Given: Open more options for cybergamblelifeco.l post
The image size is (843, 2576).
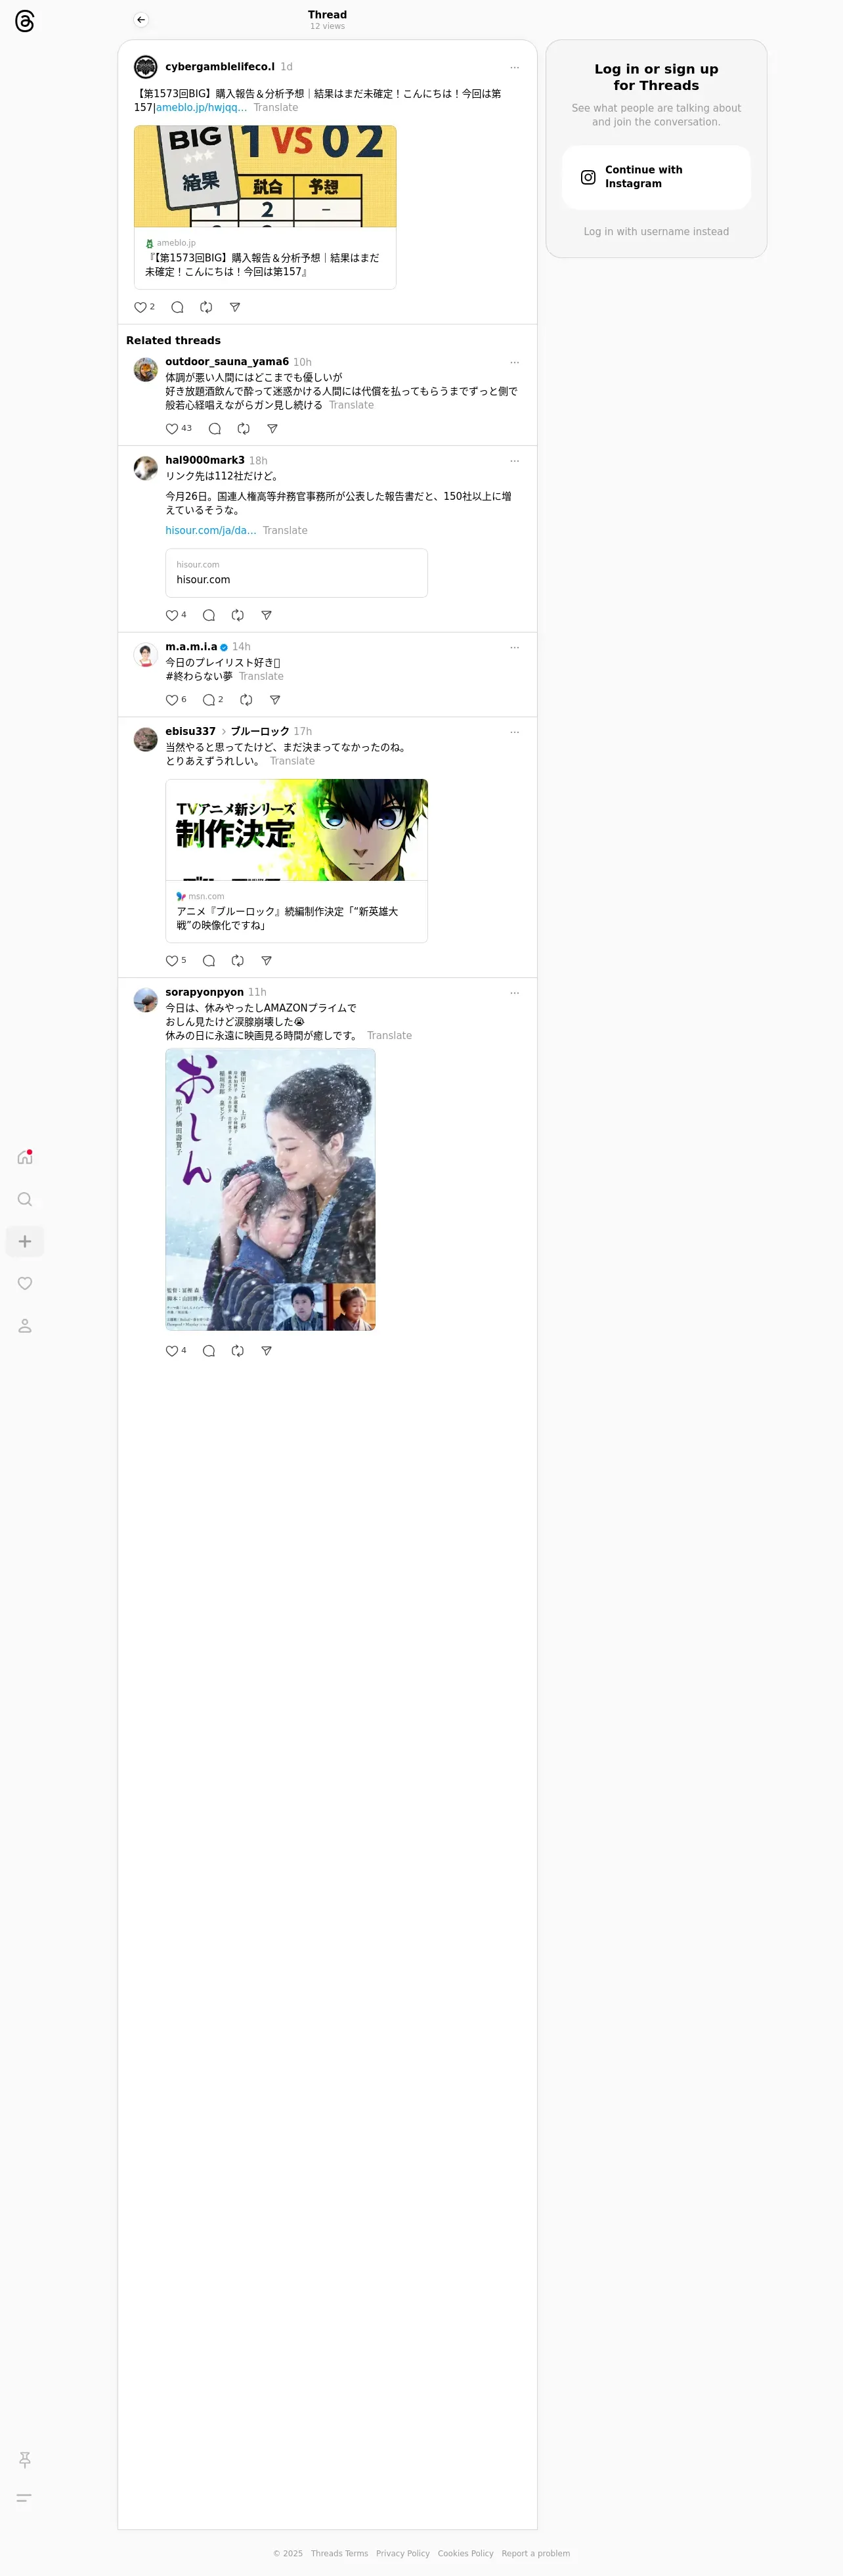Looking at the screenshot, I should pos(515,68).
